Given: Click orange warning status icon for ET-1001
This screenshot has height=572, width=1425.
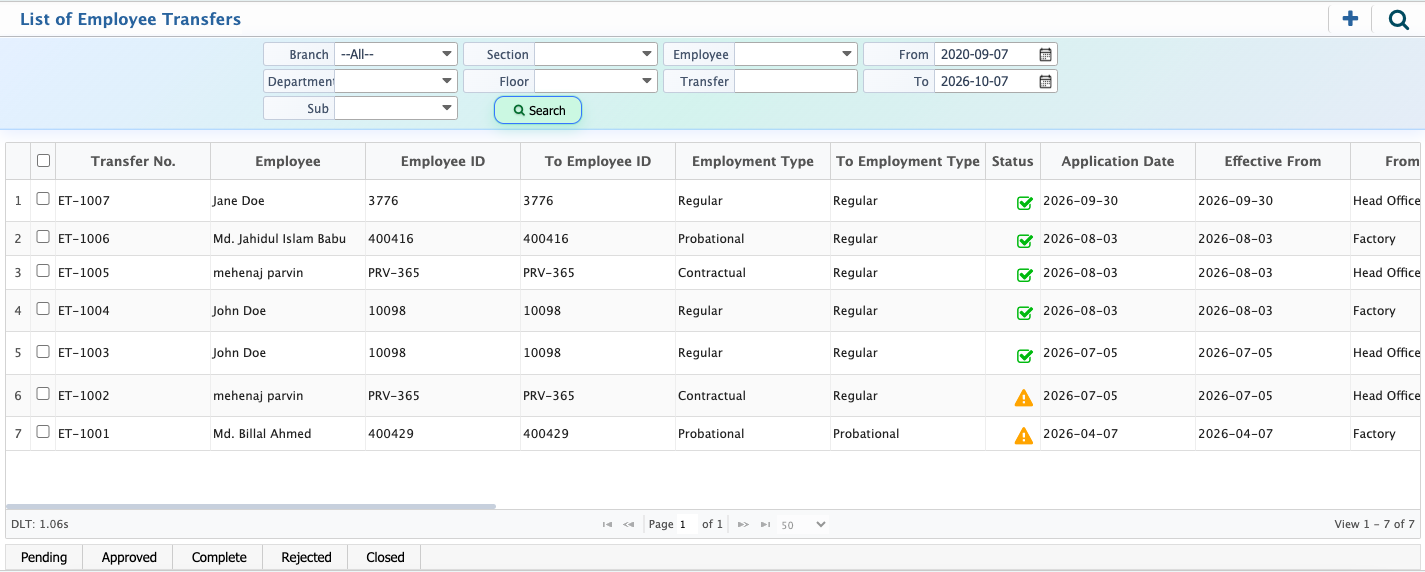Looking at the screenshot, I should (x=1024, y=436).
